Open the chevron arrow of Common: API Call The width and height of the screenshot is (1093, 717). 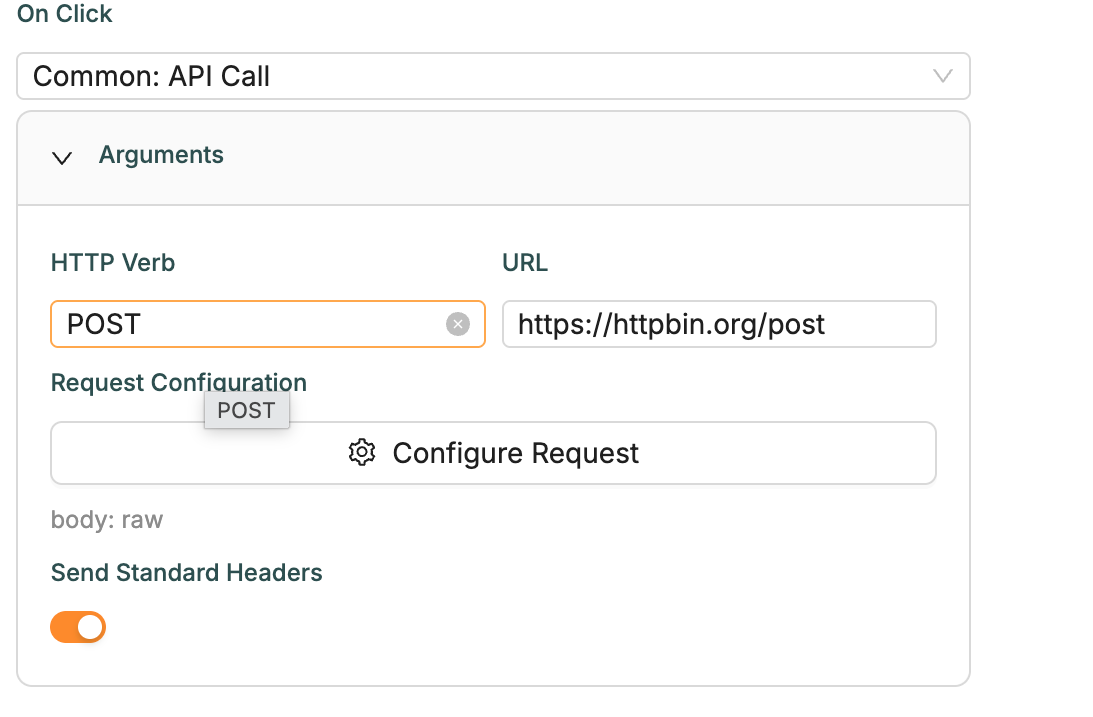tap(943, 76)
